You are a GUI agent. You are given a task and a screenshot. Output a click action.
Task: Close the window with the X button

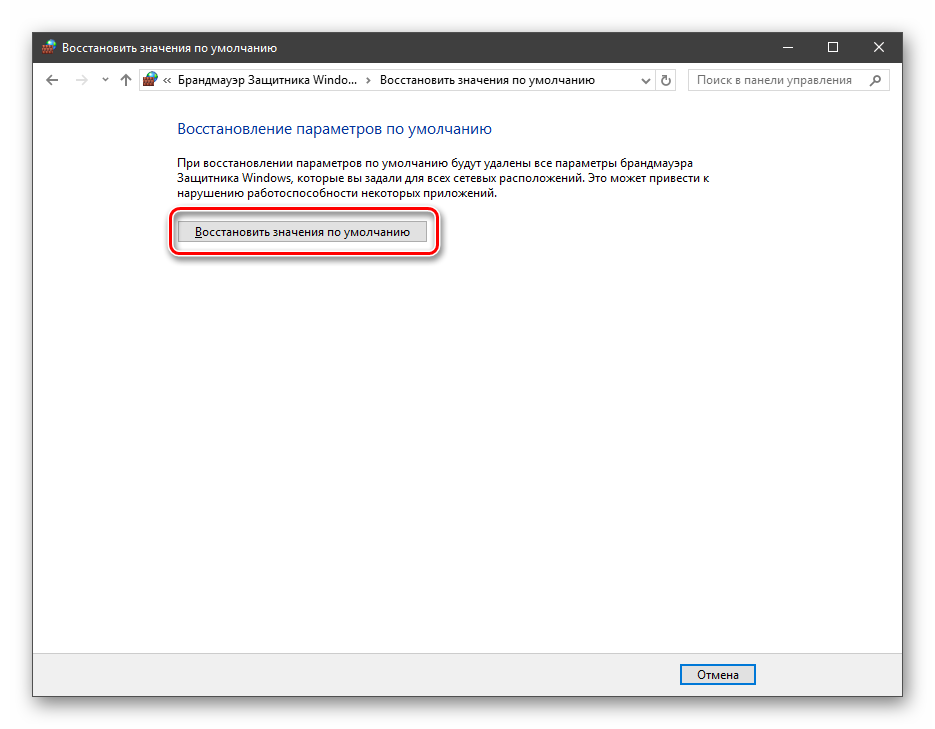tap(878, 47)
